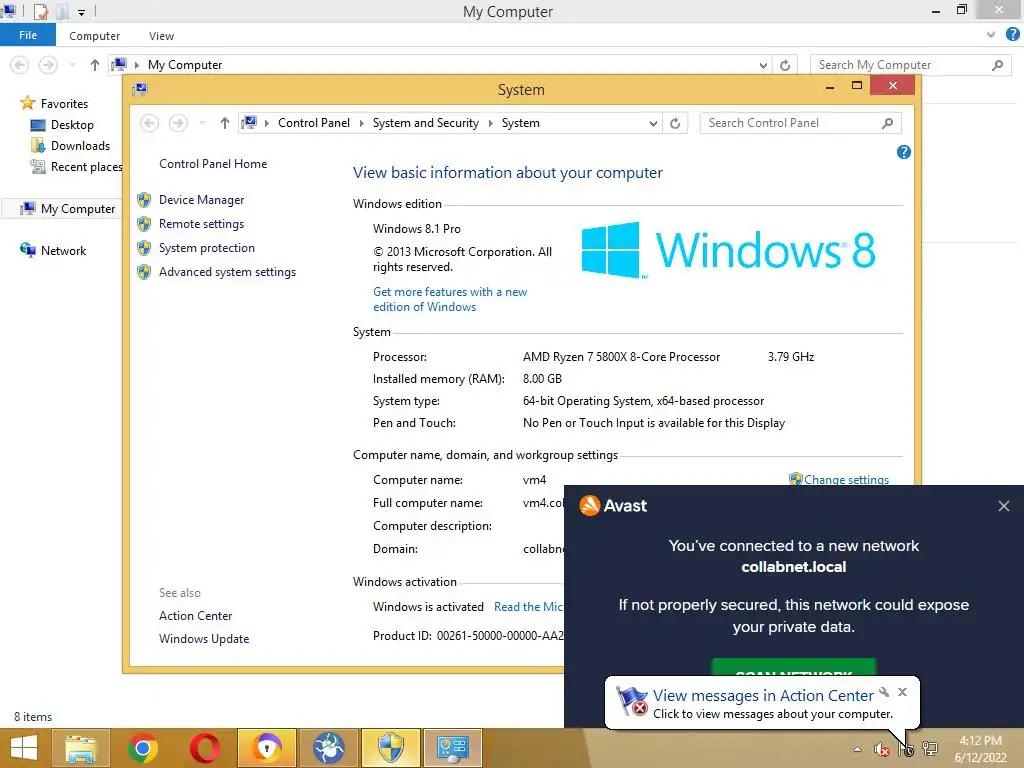
Task: Launch Google Chrome from the taskbar
Action: (143, 748)
